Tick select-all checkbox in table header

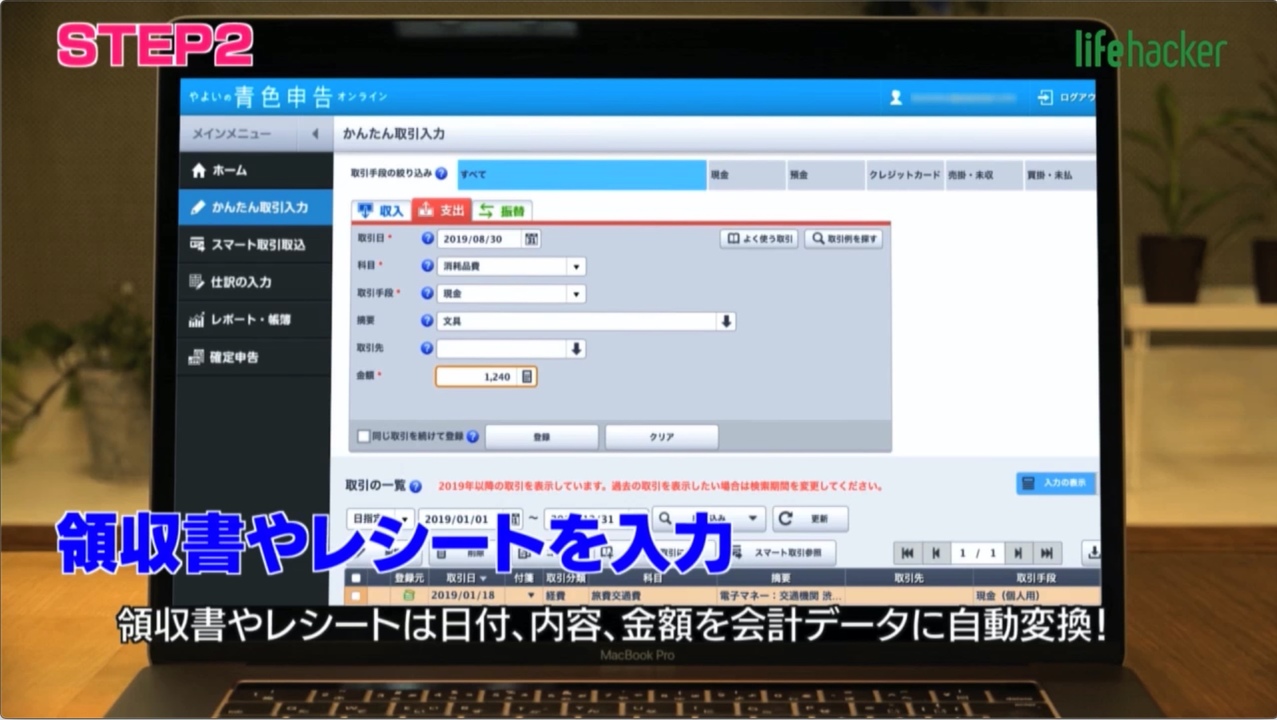tap(357, 578)
